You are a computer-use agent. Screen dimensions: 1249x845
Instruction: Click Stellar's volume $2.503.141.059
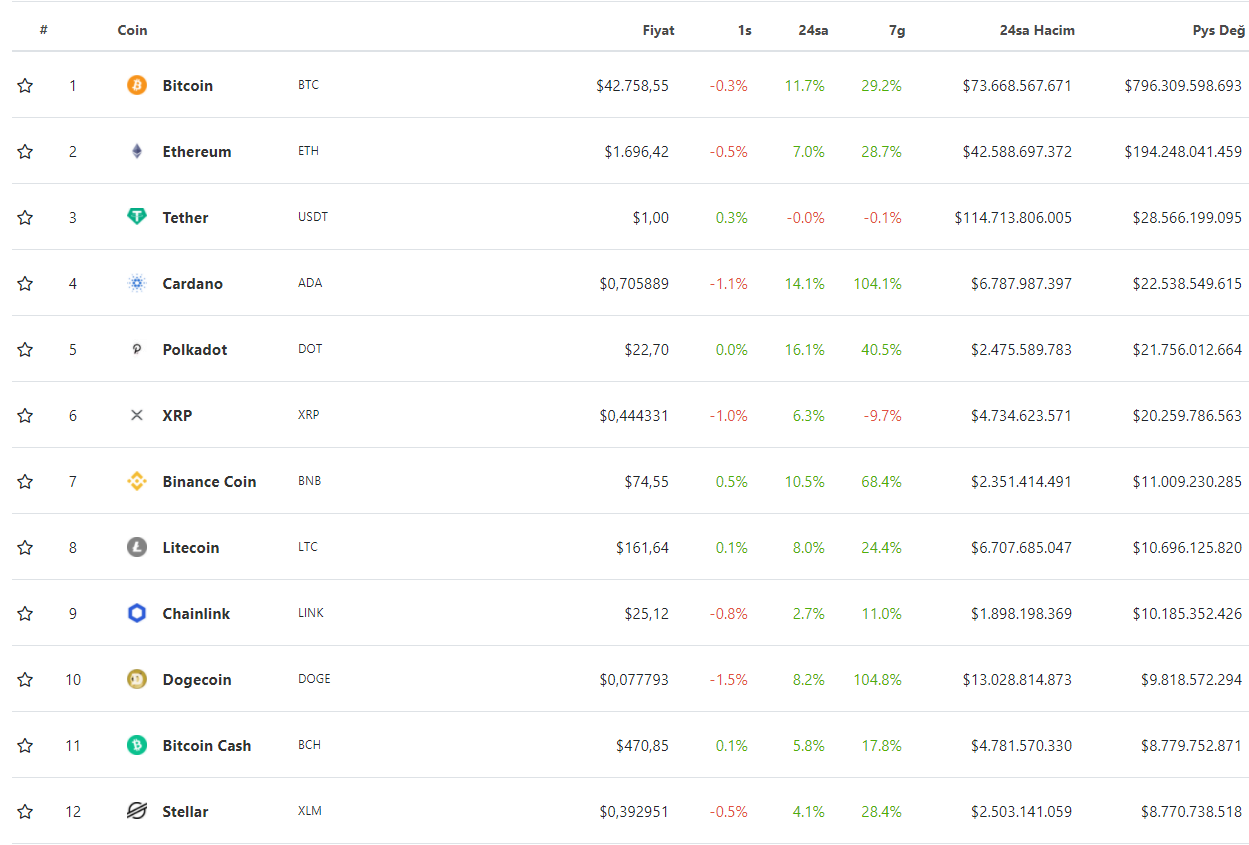click(1021, 812)
